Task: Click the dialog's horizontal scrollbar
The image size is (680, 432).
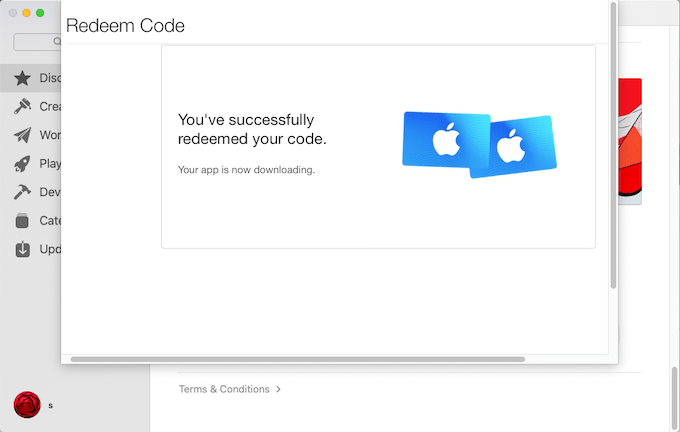Action: (x=298, y=359)
